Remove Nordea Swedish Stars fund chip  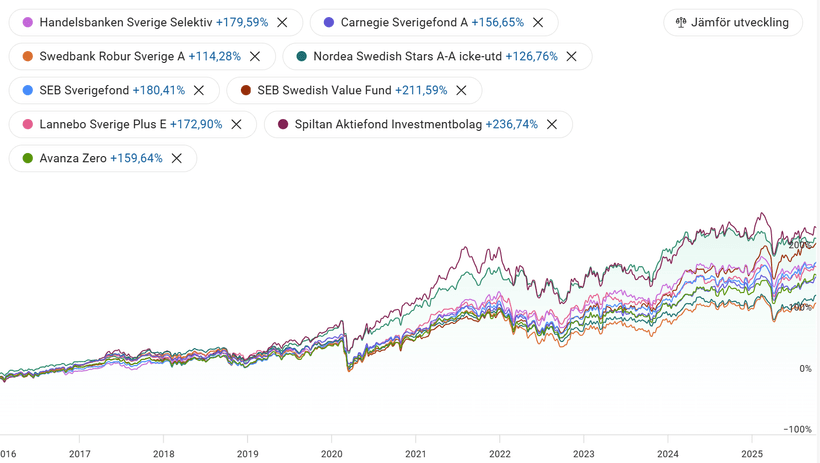(x=572, y=56)
